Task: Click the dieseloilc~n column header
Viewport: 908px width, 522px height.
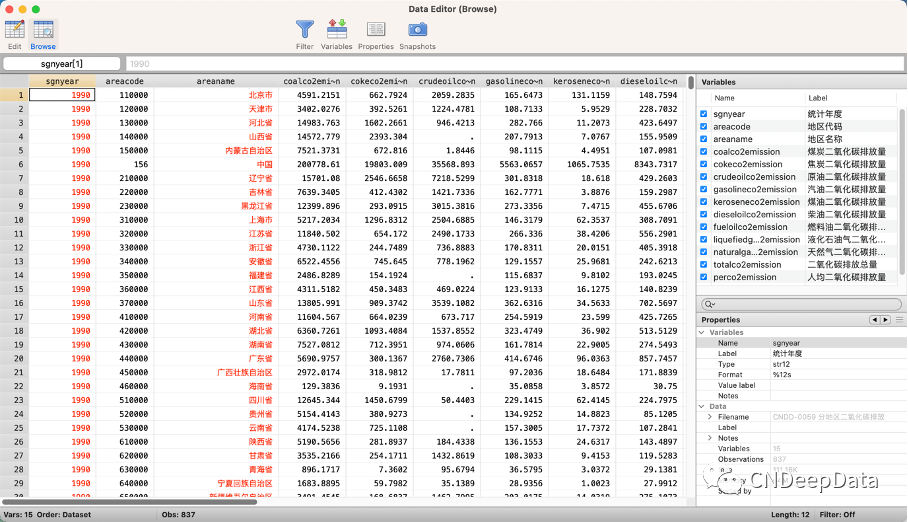Action: [649, 81]
